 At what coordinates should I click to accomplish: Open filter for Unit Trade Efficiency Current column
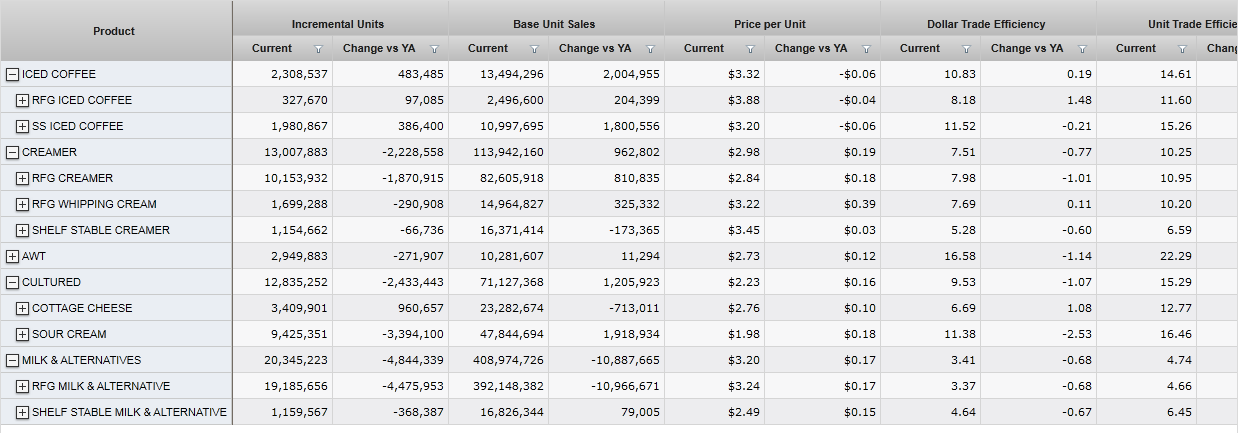[1182, 49]
